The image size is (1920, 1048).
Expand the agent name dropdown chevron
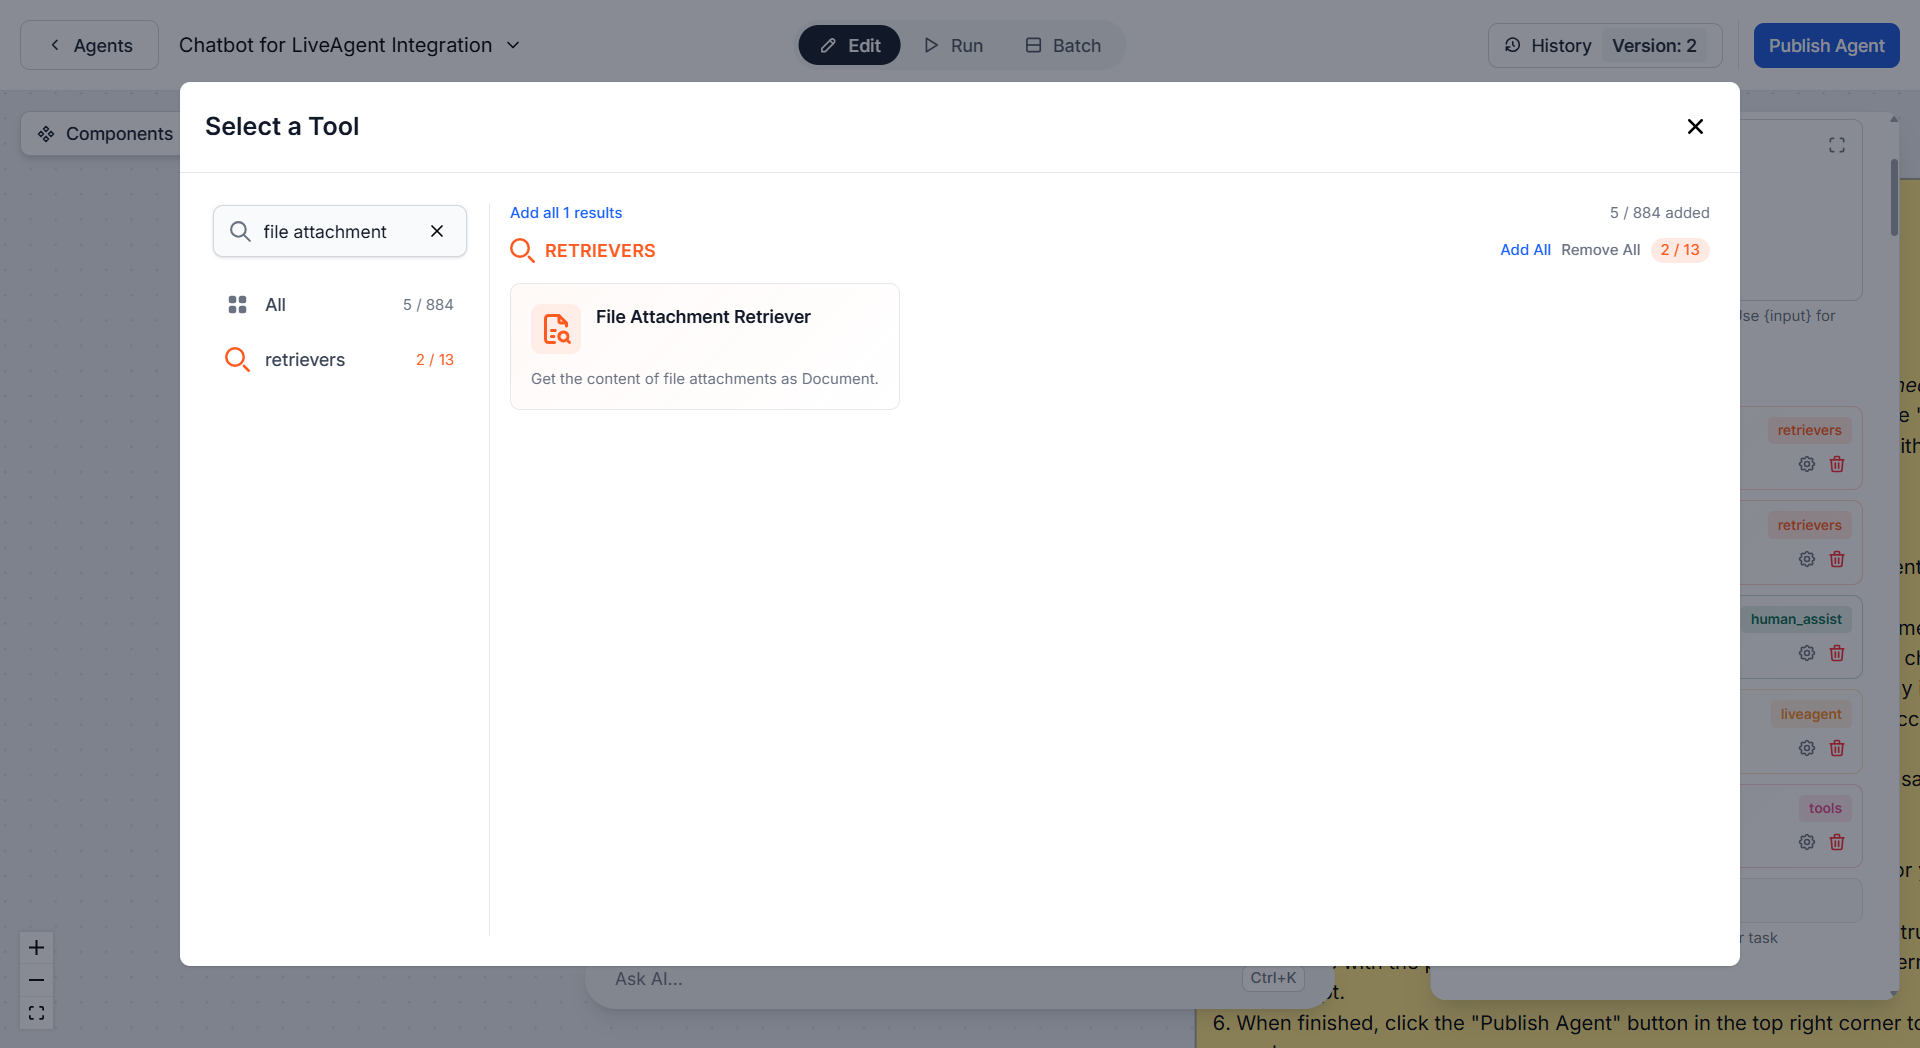pyautogui.click(x=513, y=46)
